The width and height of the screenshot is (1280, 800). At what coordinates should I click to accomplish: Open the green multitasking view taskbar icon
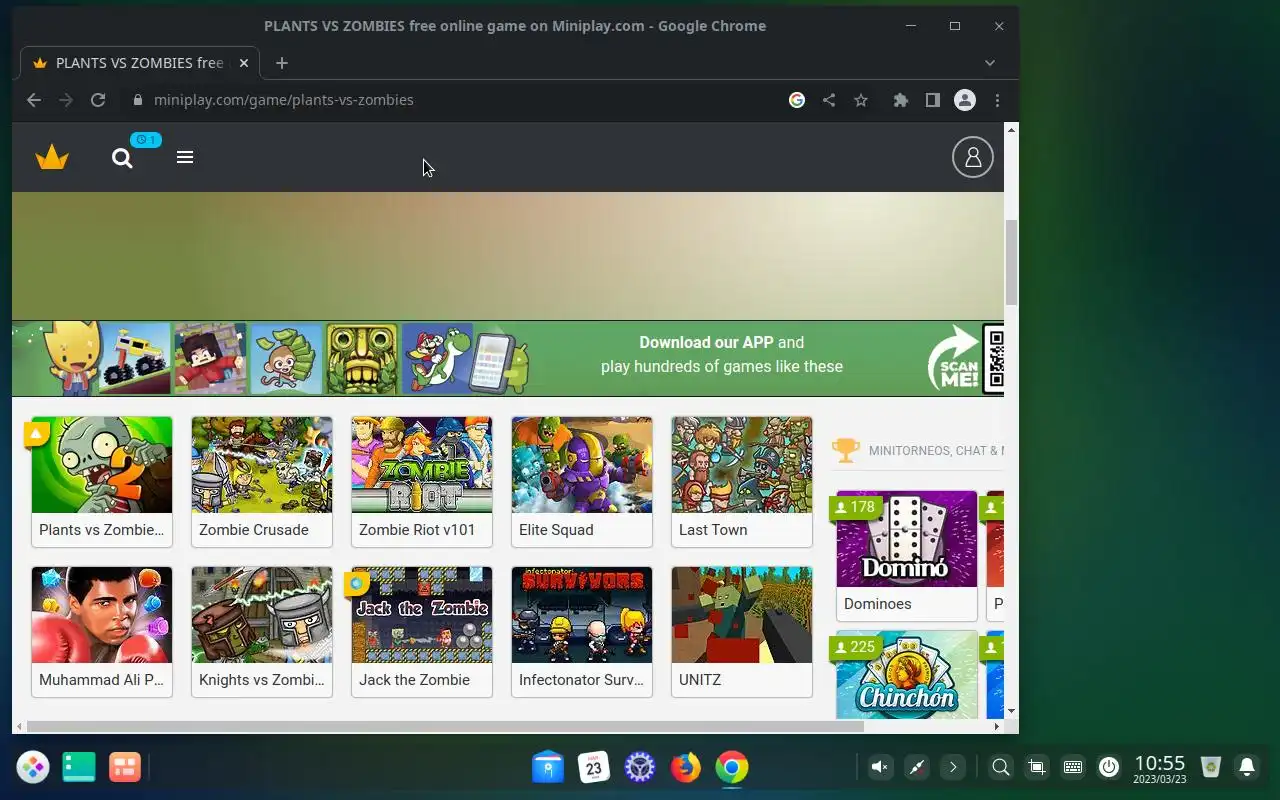tap(79, 767)
